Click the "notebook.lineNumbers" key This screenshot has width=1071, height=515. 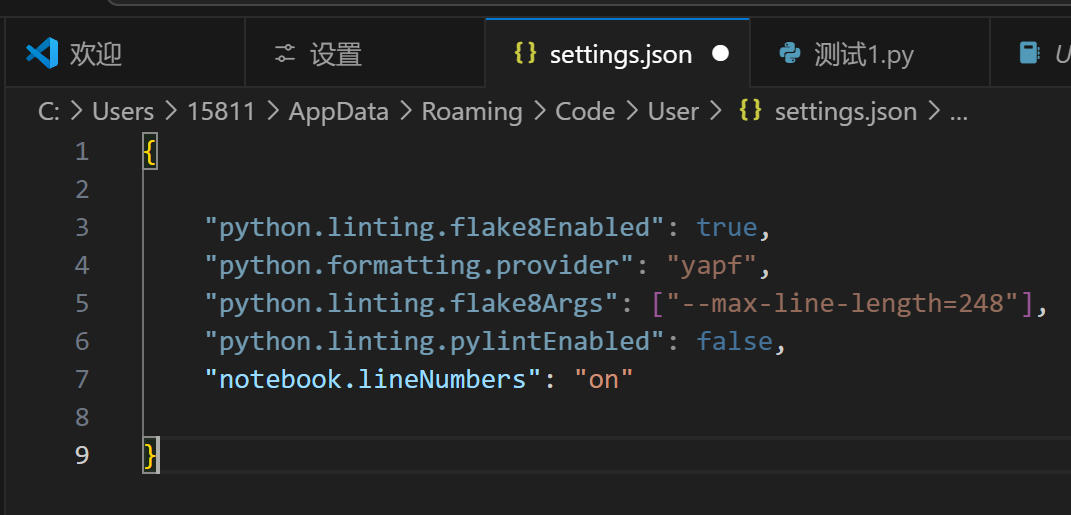[374, 379]
